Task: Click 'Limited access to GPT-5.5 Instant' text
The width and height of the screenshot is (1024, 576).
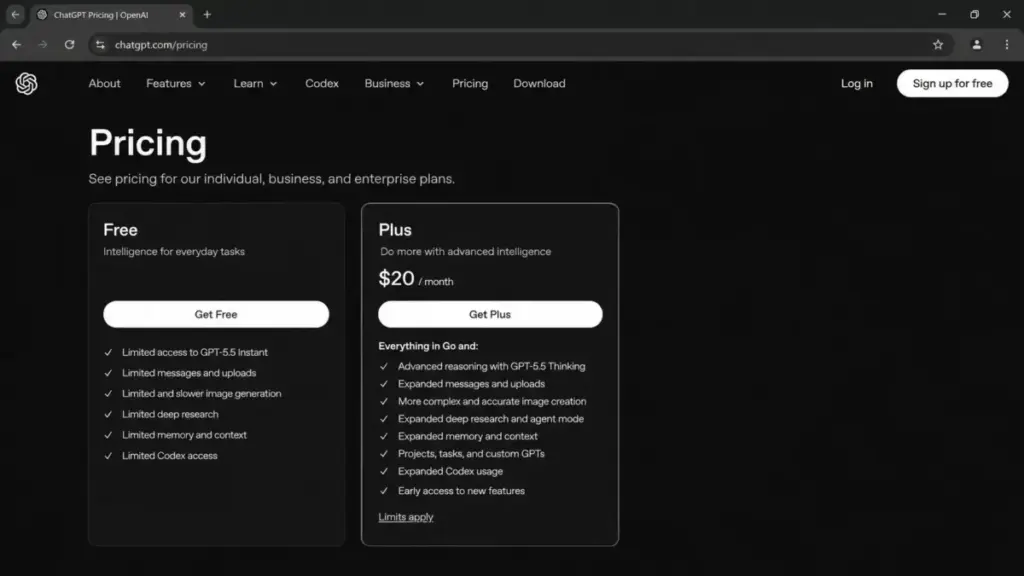Action: [x=195, y=352]
